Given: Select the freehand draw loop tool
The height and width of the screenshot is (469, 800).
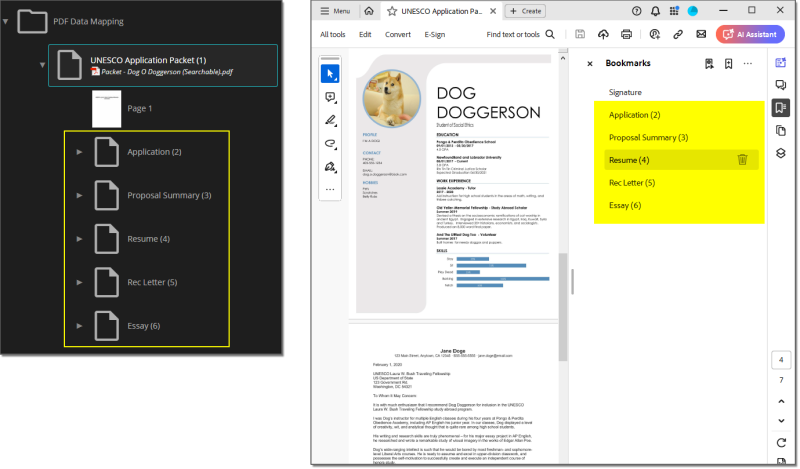Looking at the screenshot, I should coord(330,143).
